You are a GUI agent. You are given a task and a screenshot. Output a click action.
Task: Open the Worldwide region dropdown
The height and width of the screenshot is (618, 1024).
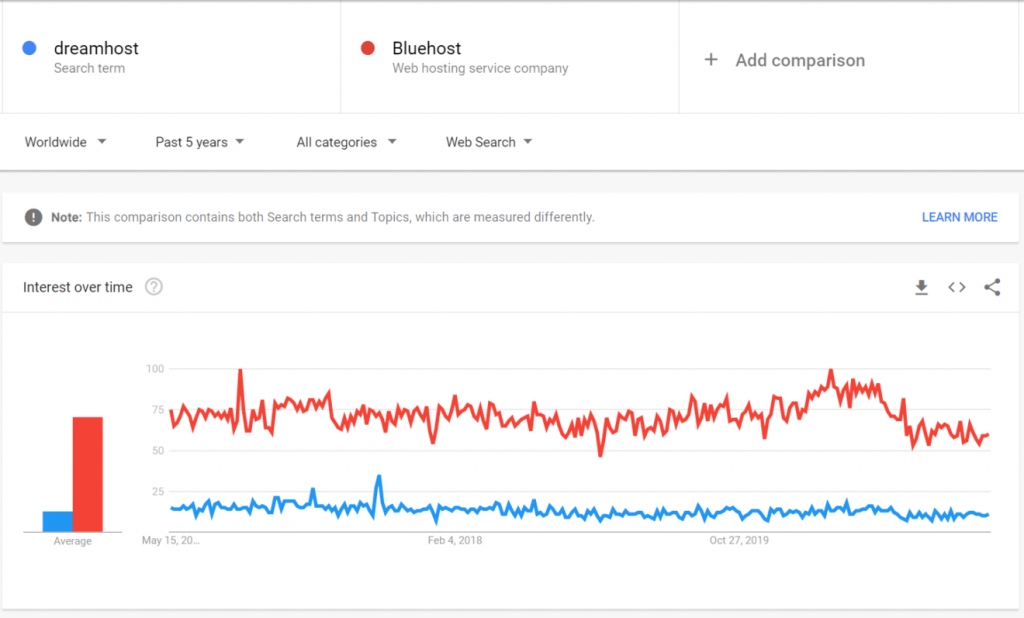click(x=66, y=142)
